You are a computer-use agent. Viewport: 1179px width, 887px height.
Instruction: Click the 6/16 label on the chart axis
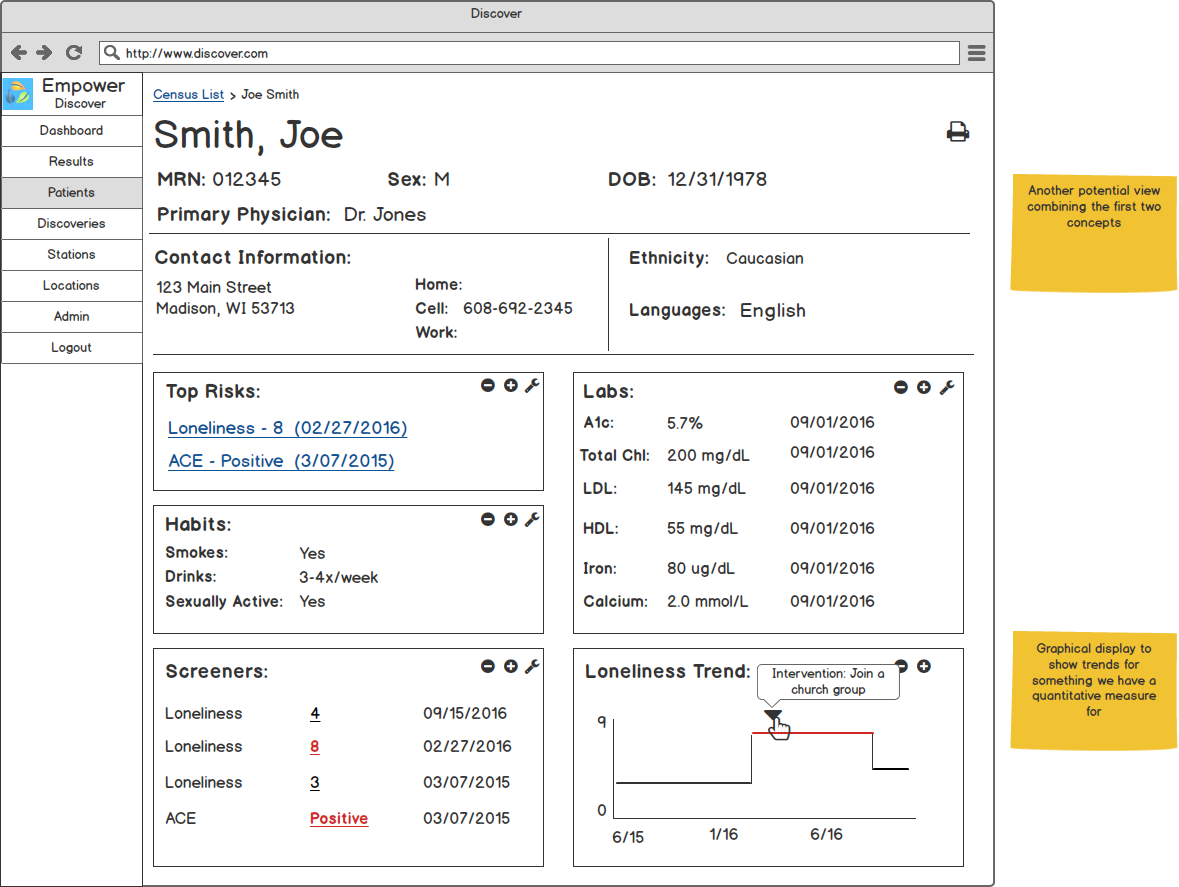[x=826, y=834]
